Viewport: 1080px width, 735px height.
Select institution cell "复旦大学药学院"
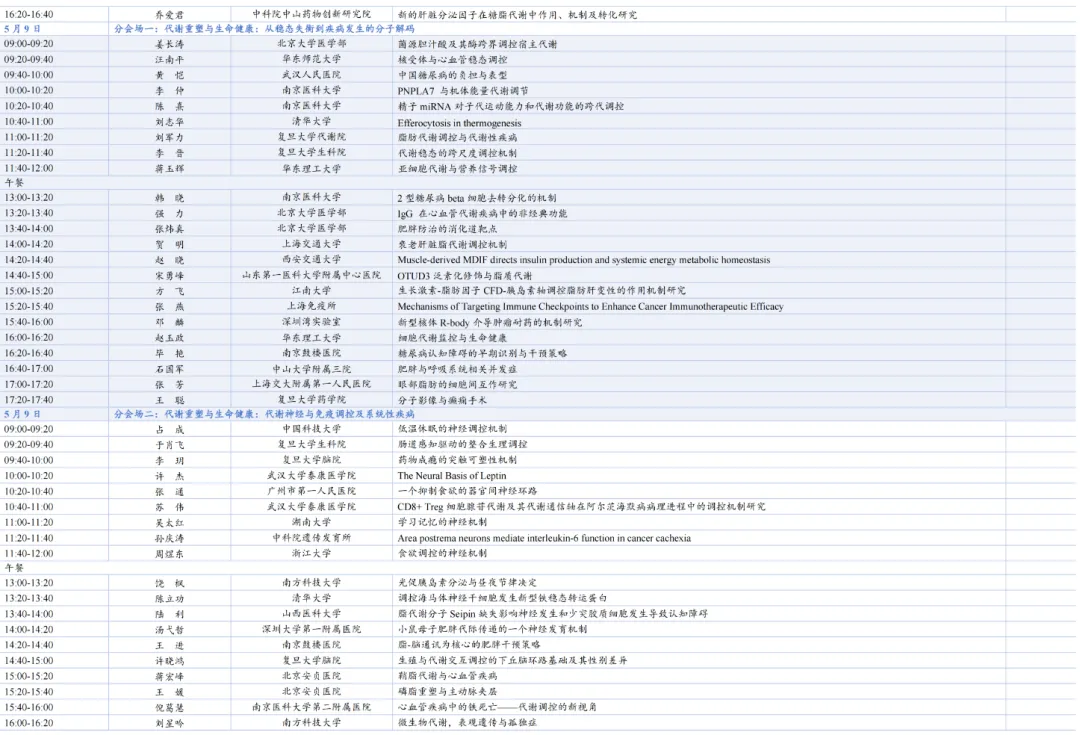click(311, 400)
